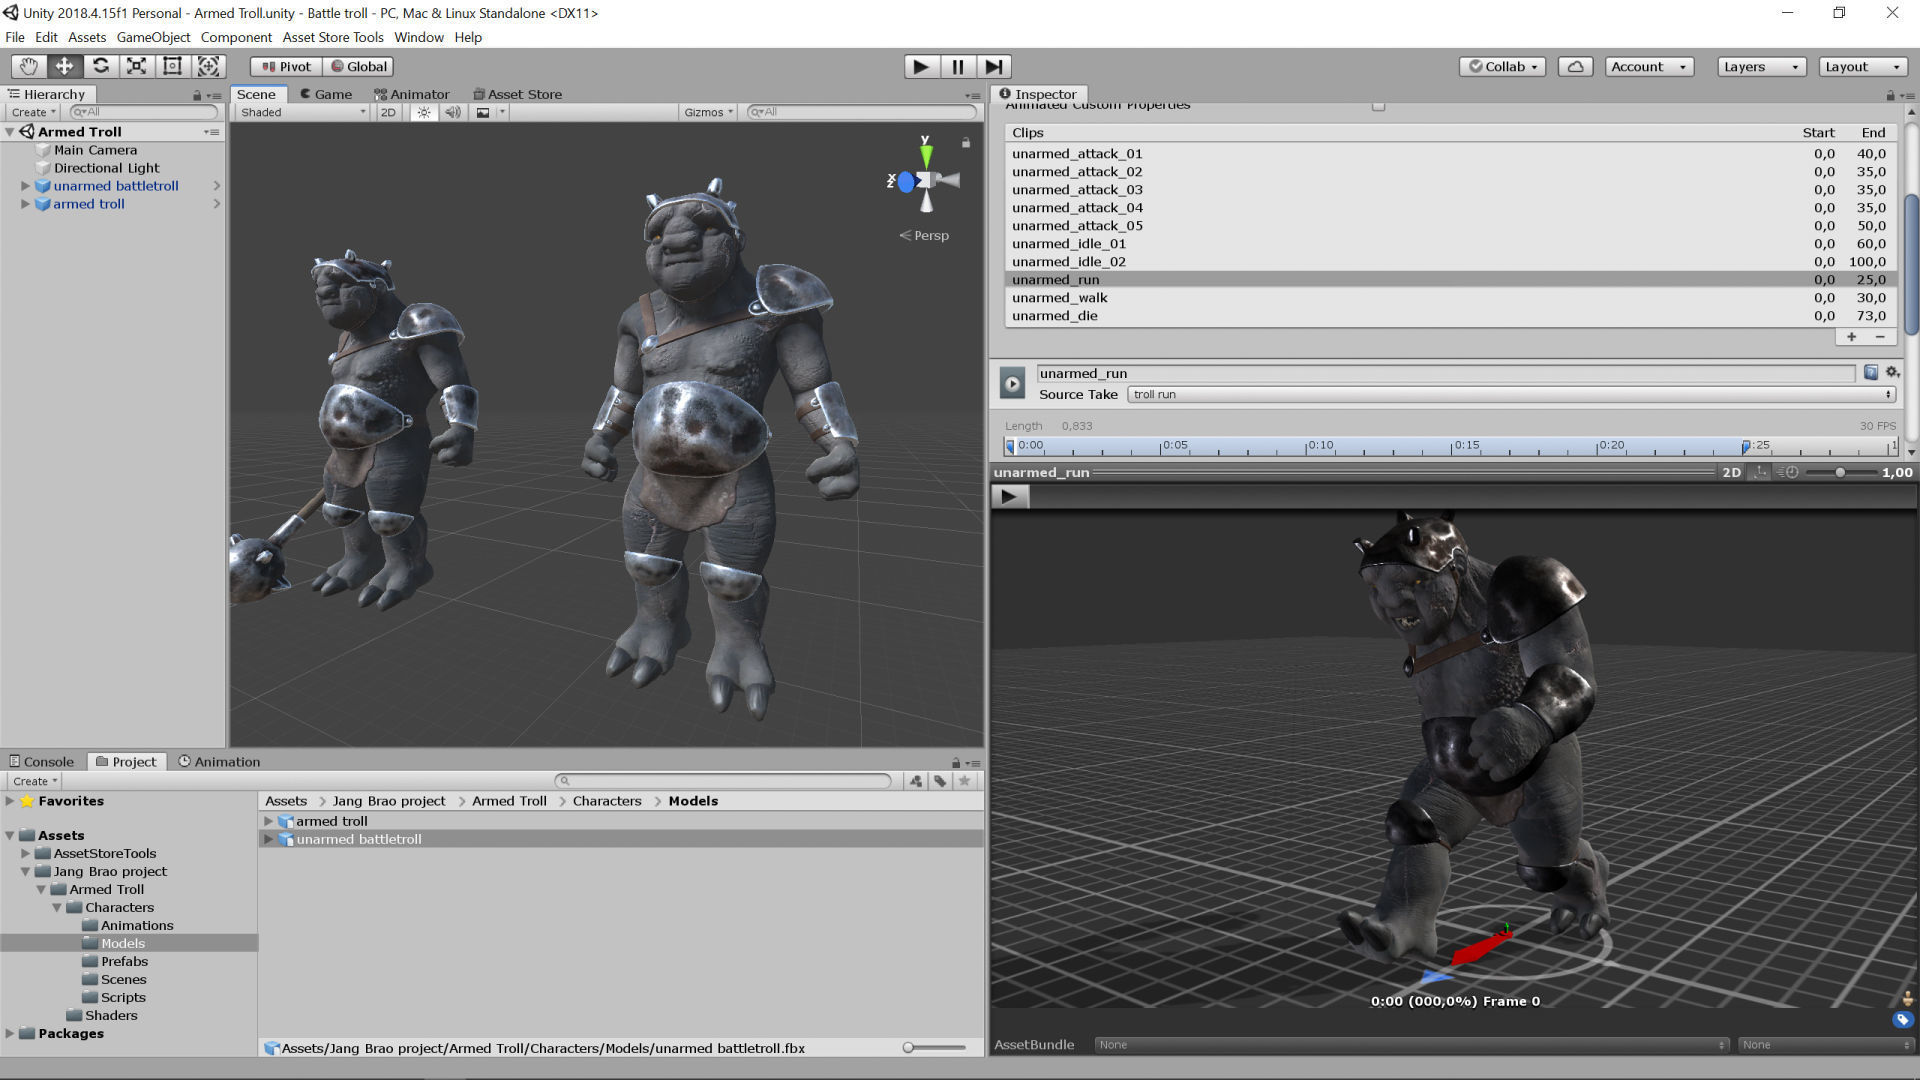This screenshot has width=1920, height=1080.
Task: Toggle Persp projection label
Action: point(924,235)
